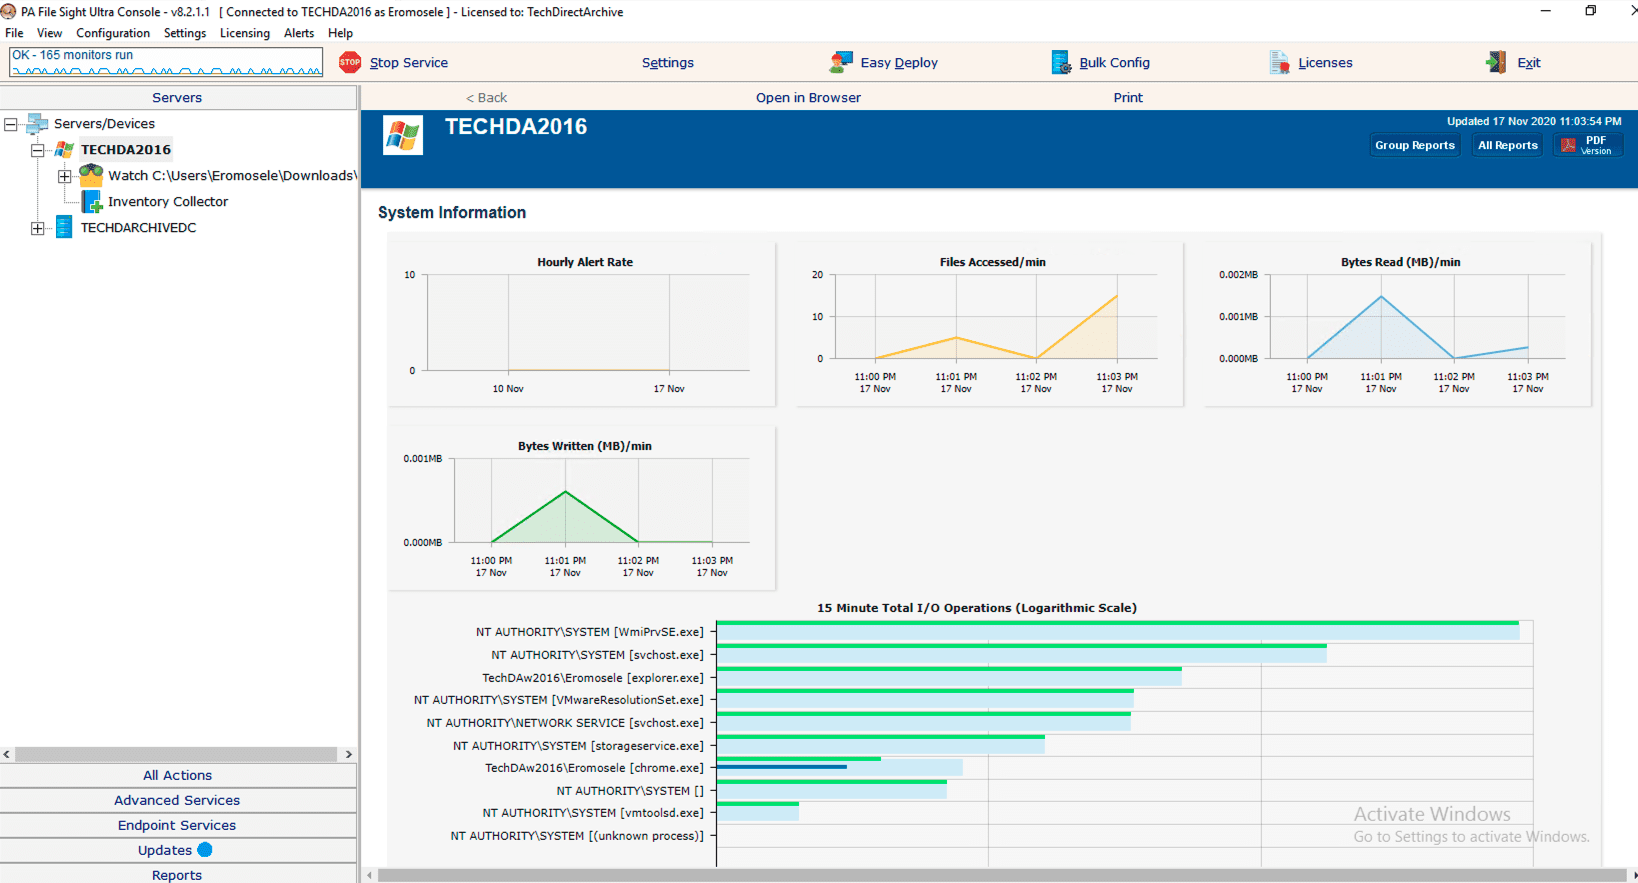Click the Exit door icon
Viewport: 1638px width, 883px height.
tap(1496, 62)
